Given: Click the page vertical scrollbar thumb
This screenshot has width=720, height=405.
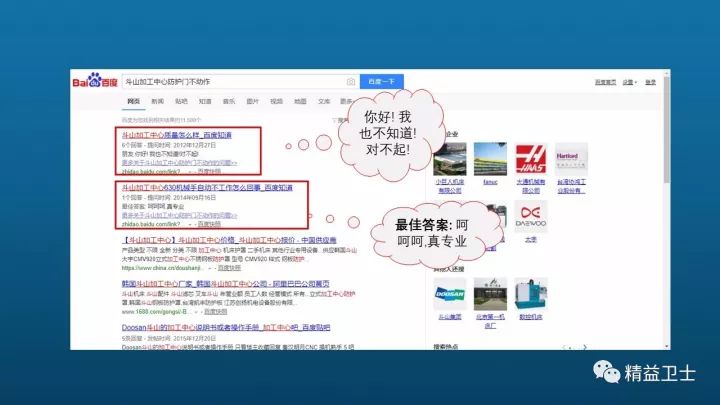Looking at the screenshot, I should point(666,130).
